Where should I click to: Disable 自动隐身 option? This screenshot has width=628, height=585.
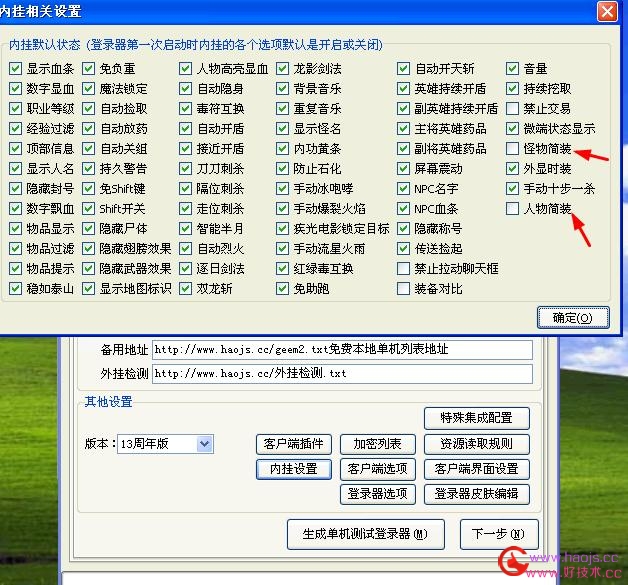tap(185, 88)
